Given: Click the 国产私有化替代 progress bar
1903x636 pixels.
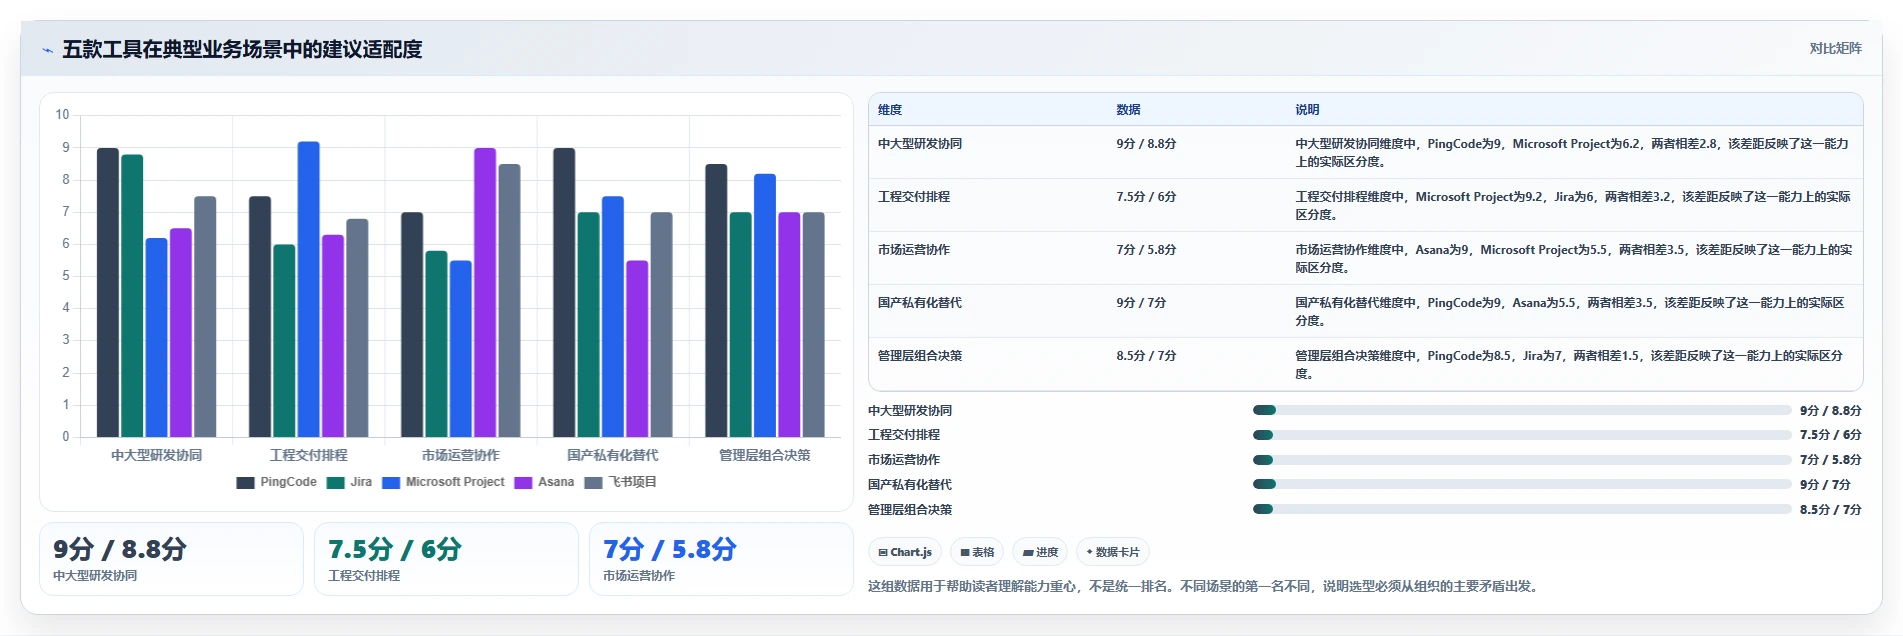Looking at the screenshot, I should coord(1522,484).
